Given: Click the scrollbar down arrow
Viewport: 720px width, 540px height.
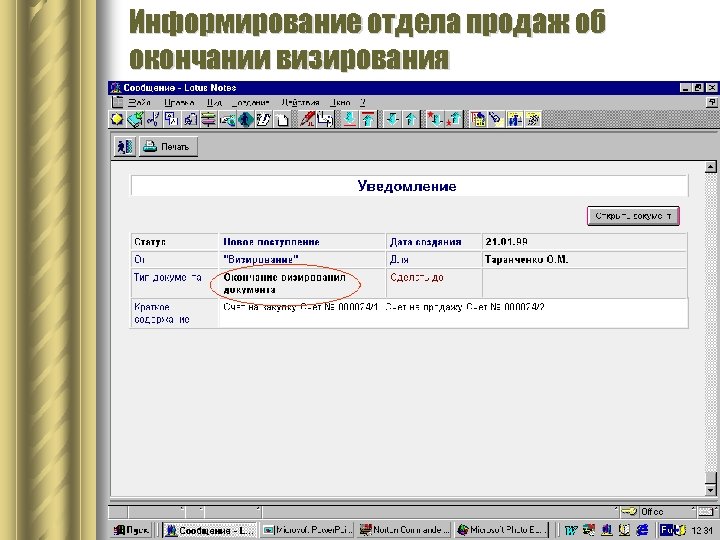Looking at the screenshot, I should 710,490.
